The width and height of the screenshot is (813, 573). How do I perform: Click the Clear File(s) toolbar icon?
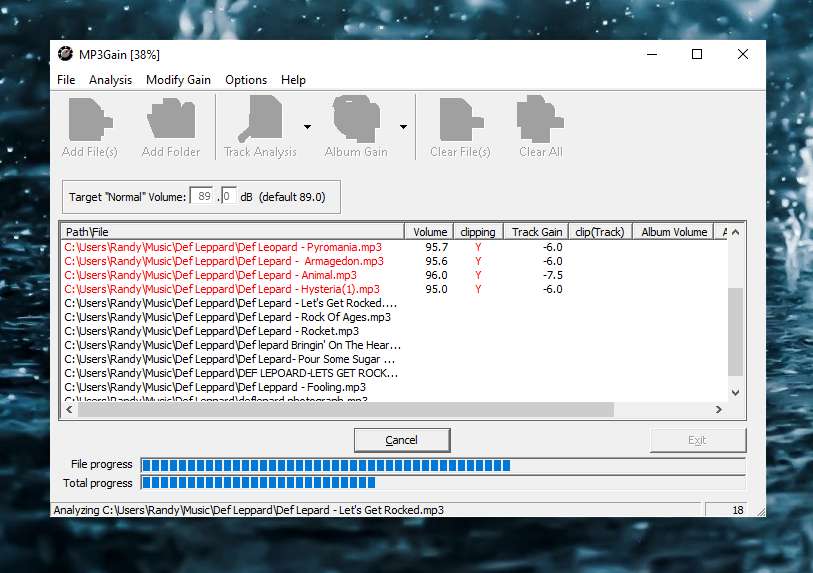(x=461, y=120)
